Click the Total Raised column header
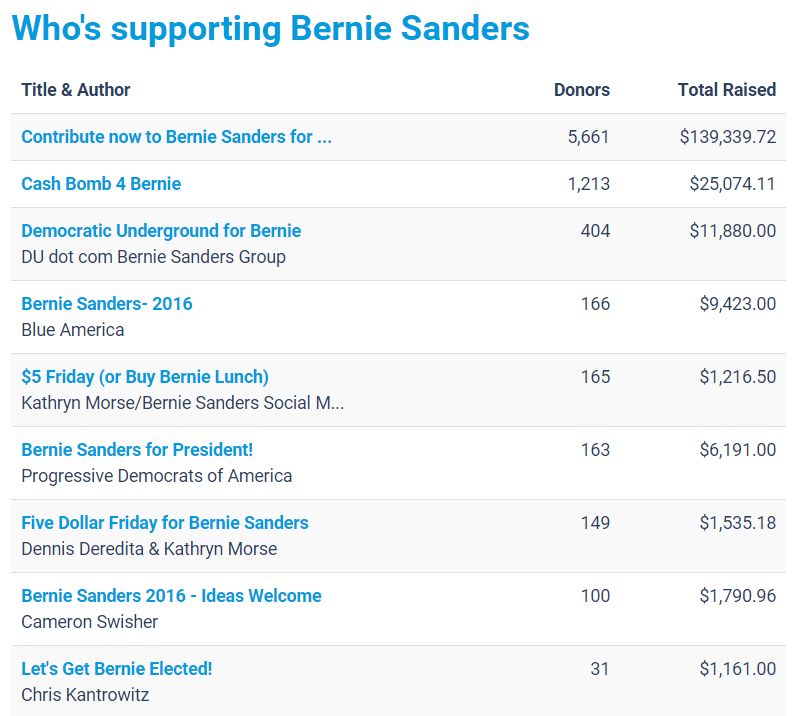 [x=726, y=90]
